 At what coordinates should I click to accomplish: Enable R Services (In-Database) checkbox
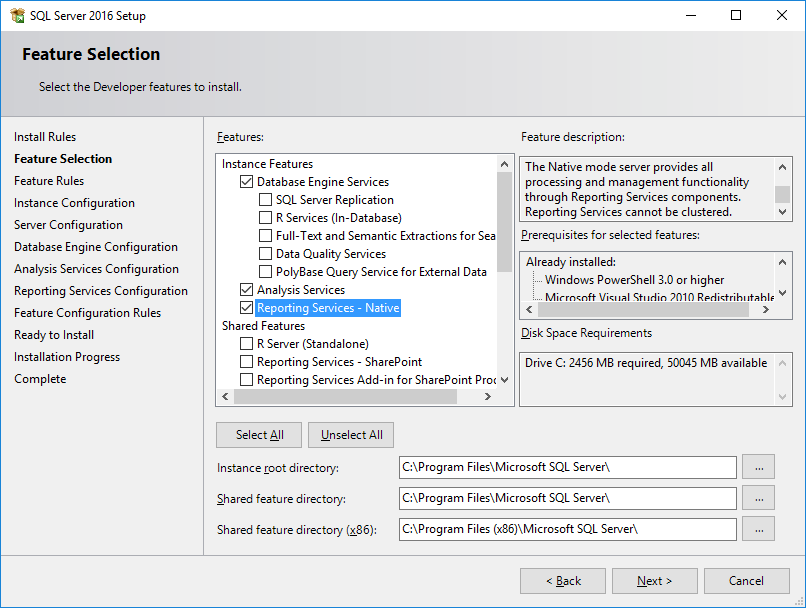click(265, 218)
